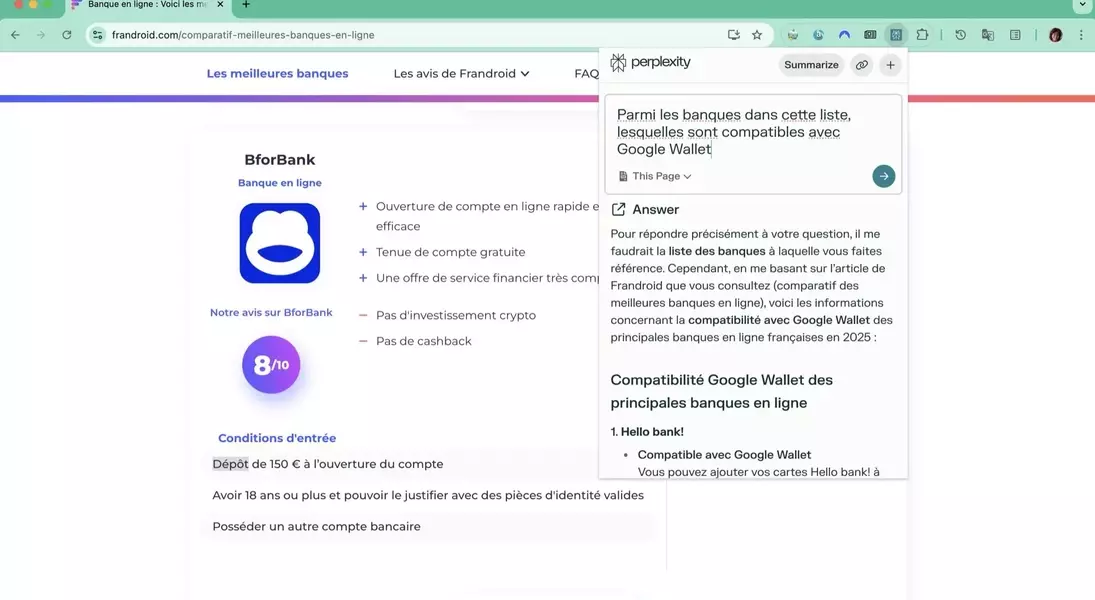Open the browsing history clock icon

[x=961, y=35]
